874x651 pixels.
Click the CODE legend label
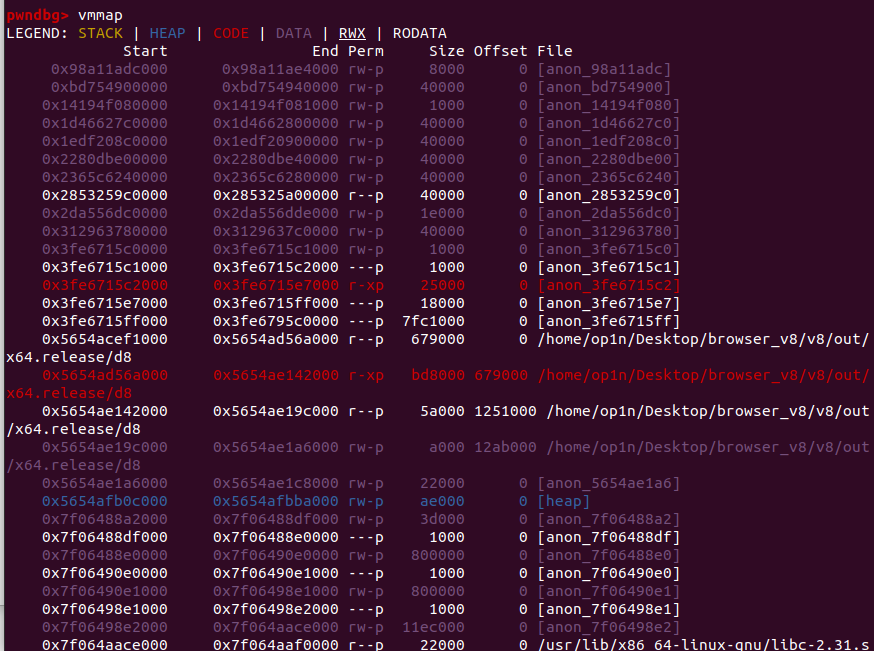coord(231,32)
